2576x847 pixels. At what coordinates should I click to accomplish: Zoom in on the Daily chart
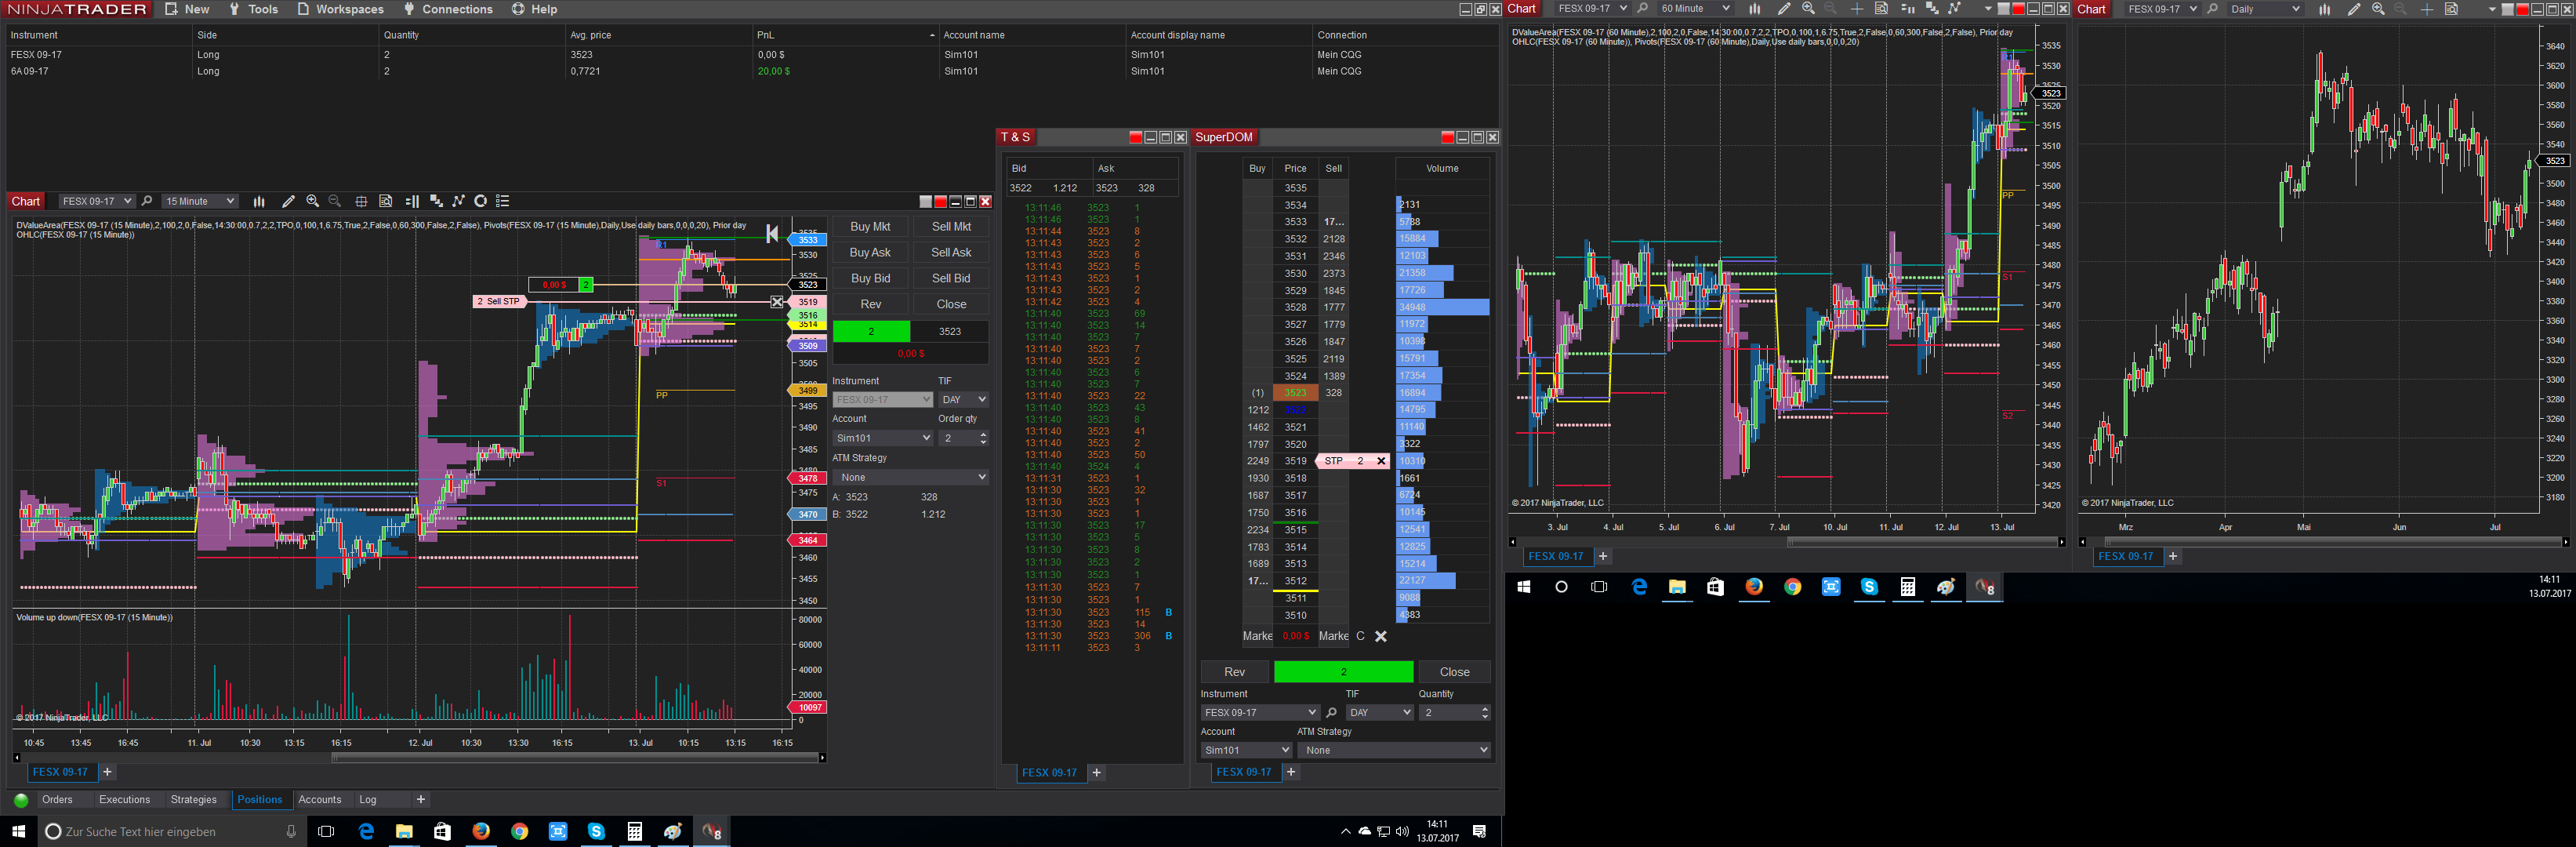2378,9
